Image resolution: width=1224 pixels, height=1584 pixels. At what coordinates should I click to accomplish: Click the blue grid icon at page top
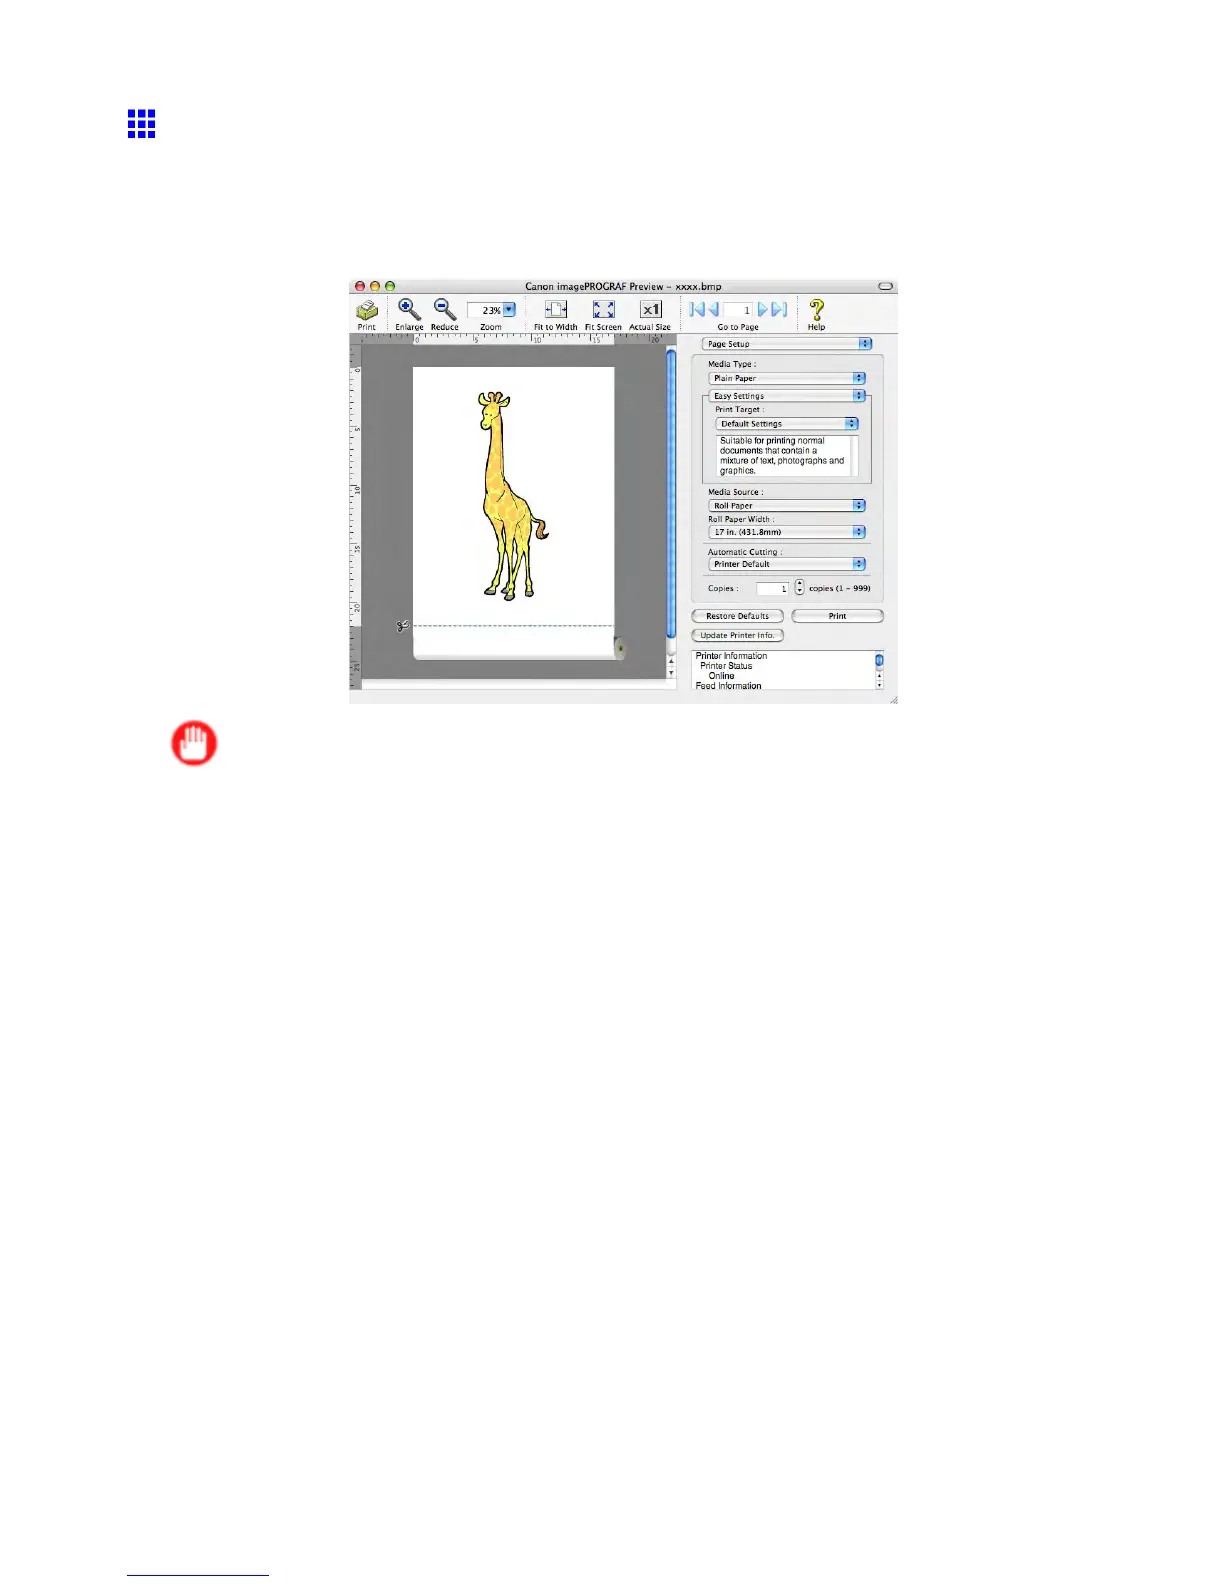click(142, 124)
